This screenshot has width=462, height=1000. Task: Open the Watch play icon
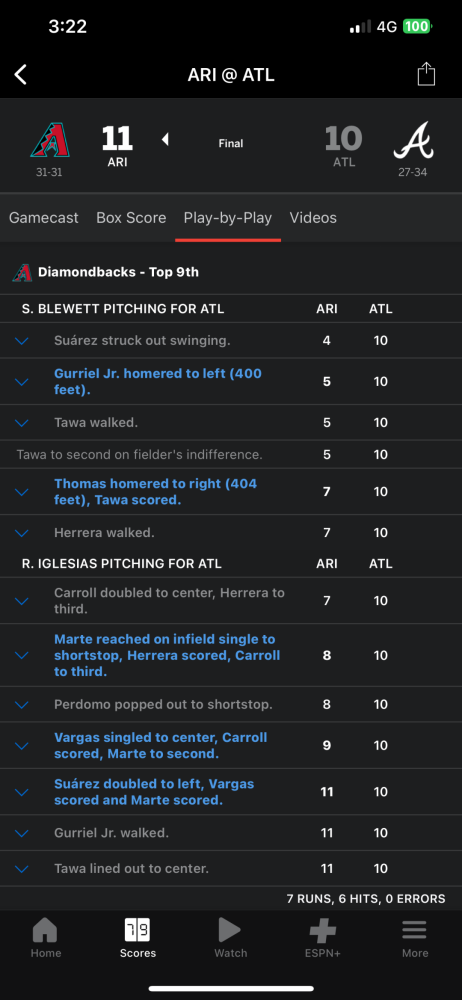point(230,930)
